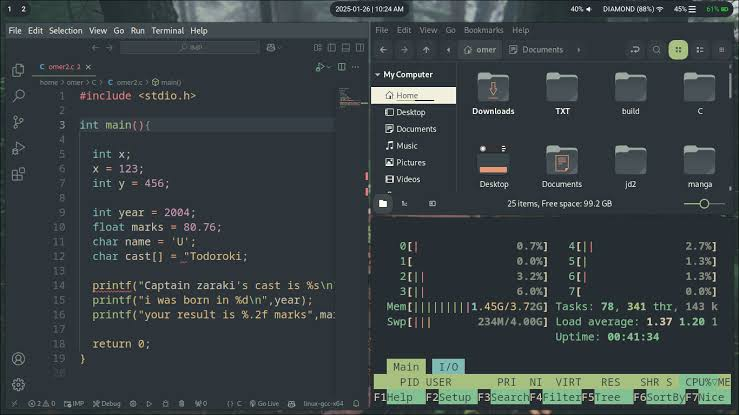Open the Run and Debug view
This screenshot has height=415, width=739.
[x=18, y=148]
